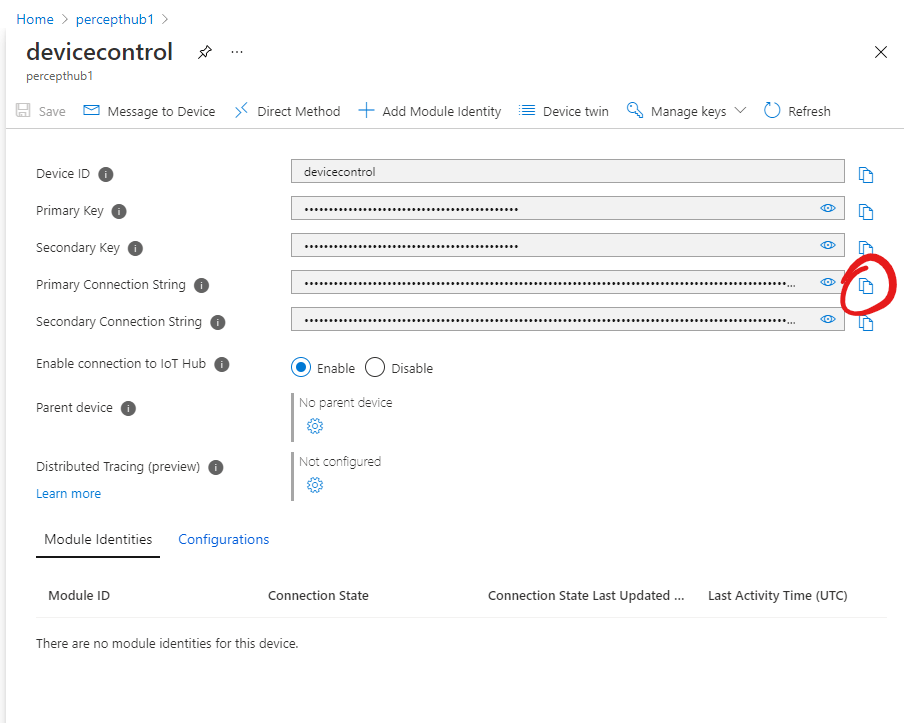
Task: Show the Primary Key value
Action: [828, 208]
